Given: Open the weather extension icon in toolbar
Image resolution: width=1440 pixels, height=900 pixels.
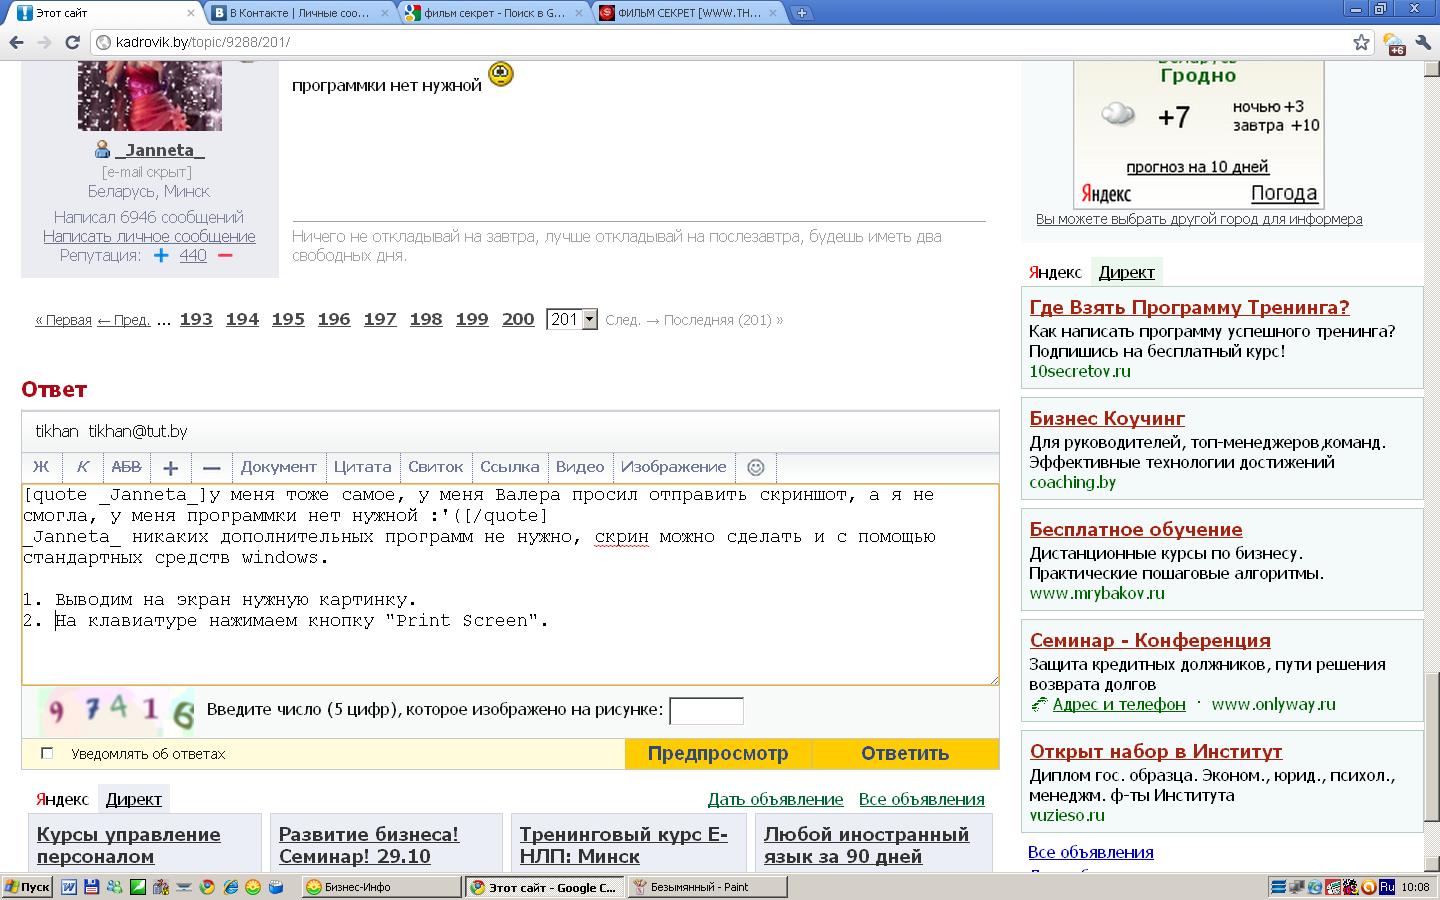Looking at the screenshot, I should 1394,43.
